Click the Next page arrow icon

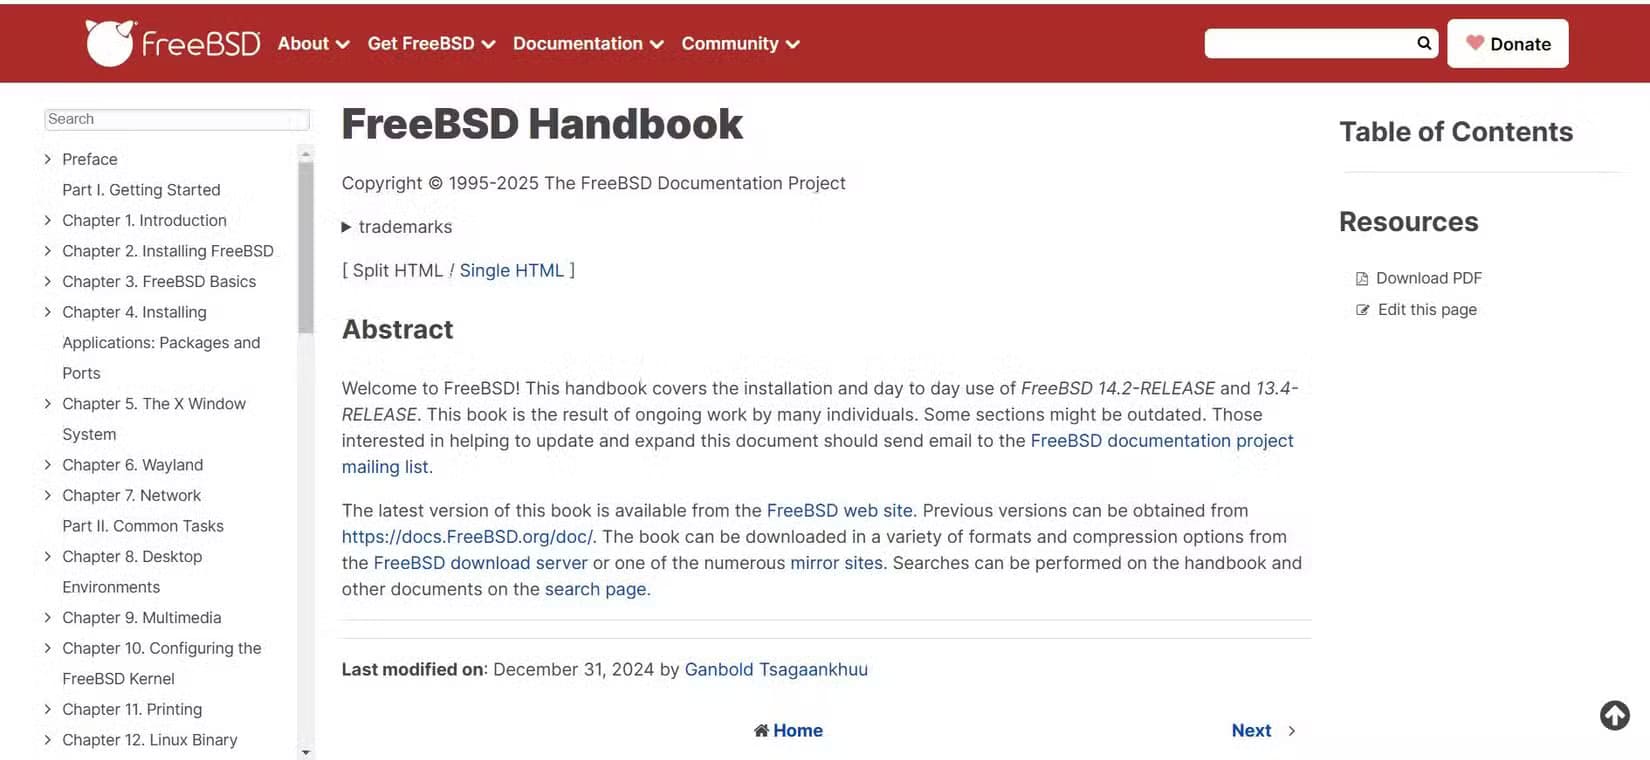(1292, 731)
